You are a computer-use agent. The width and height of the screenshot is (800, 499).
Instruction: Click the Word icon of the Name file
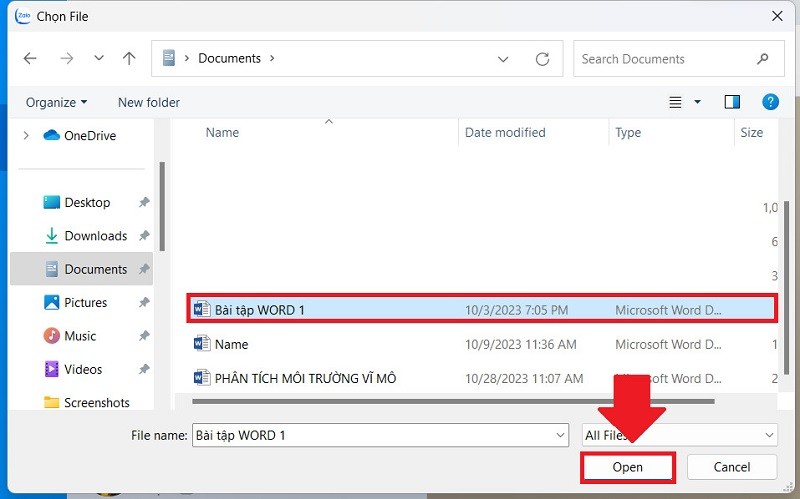(x=202, y=343)
